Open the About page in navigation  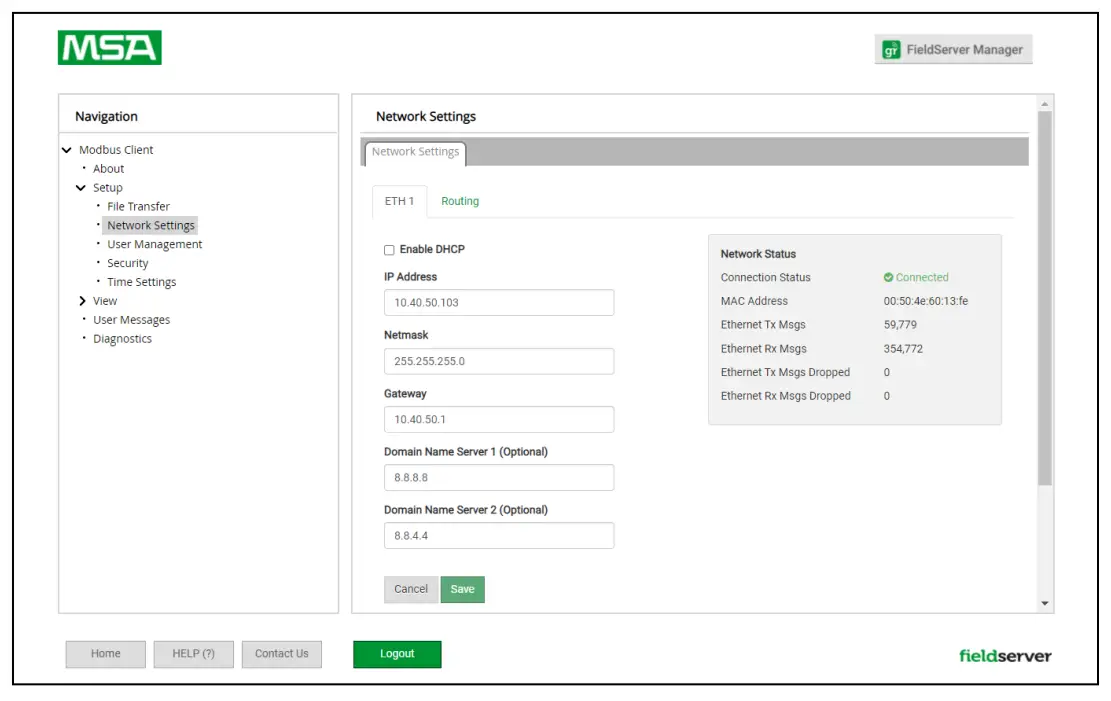pyautogui.click(x=108, y=169)
